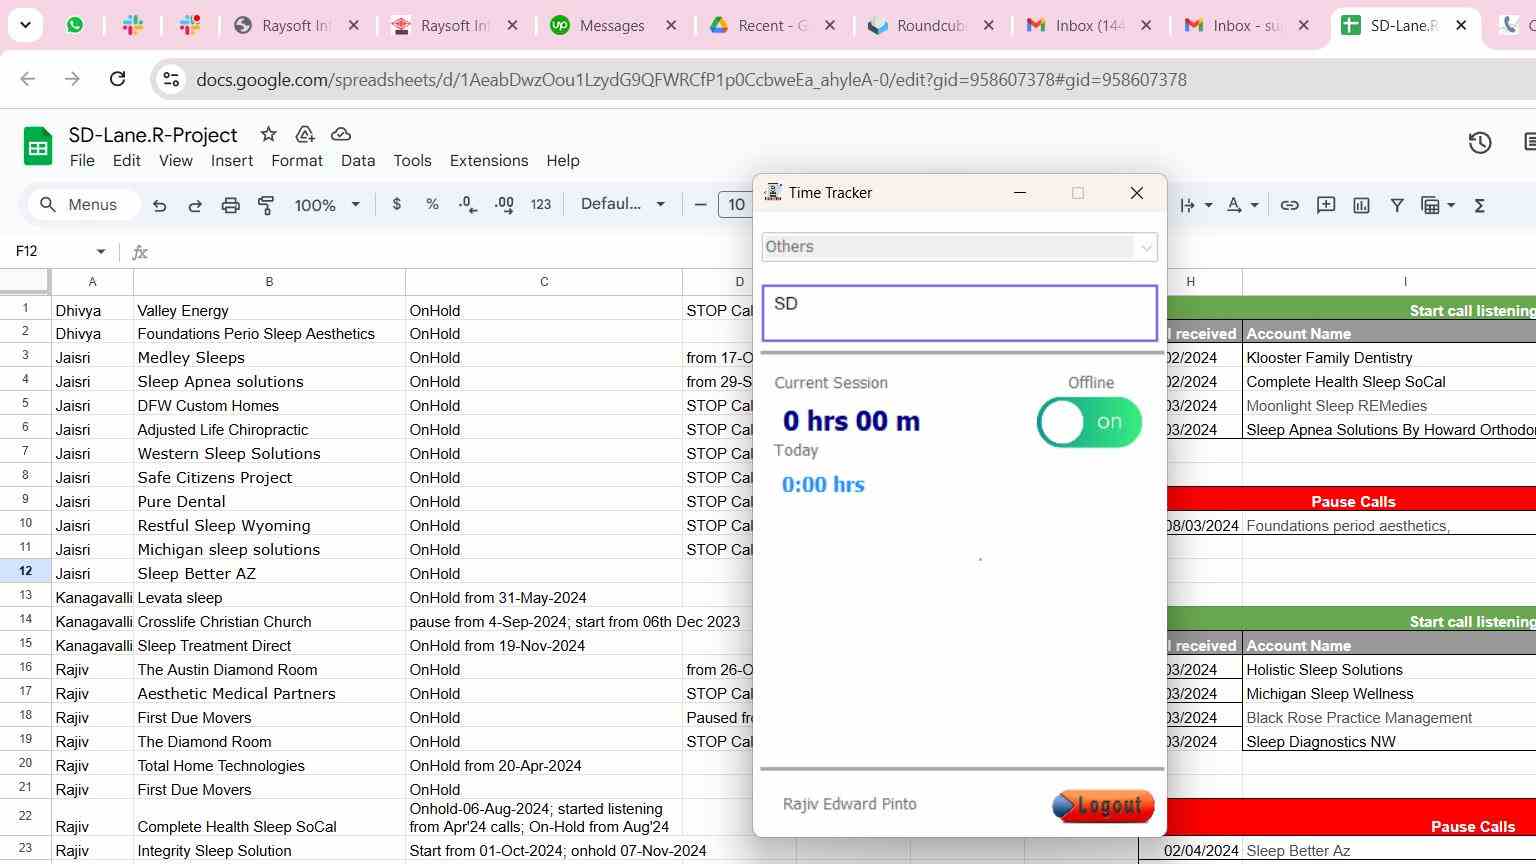Activate the paint format roller tool
The width and height of the screenshot is (1536, 864).
pos(266,205)
